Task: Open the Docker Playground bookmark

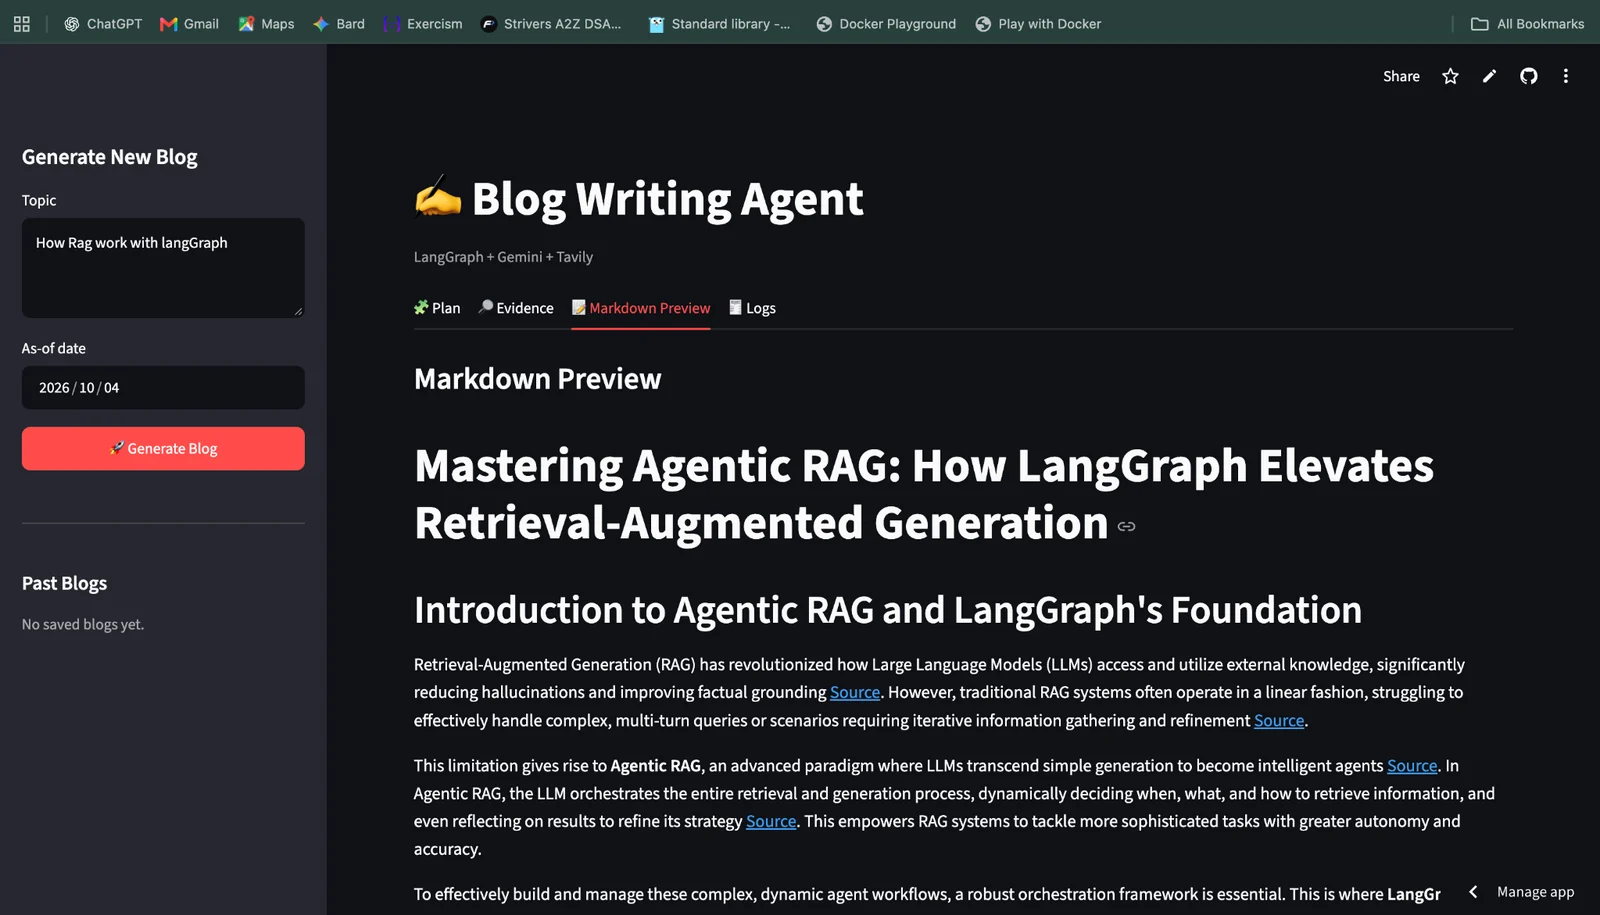Action: click(x=886, y=24)
